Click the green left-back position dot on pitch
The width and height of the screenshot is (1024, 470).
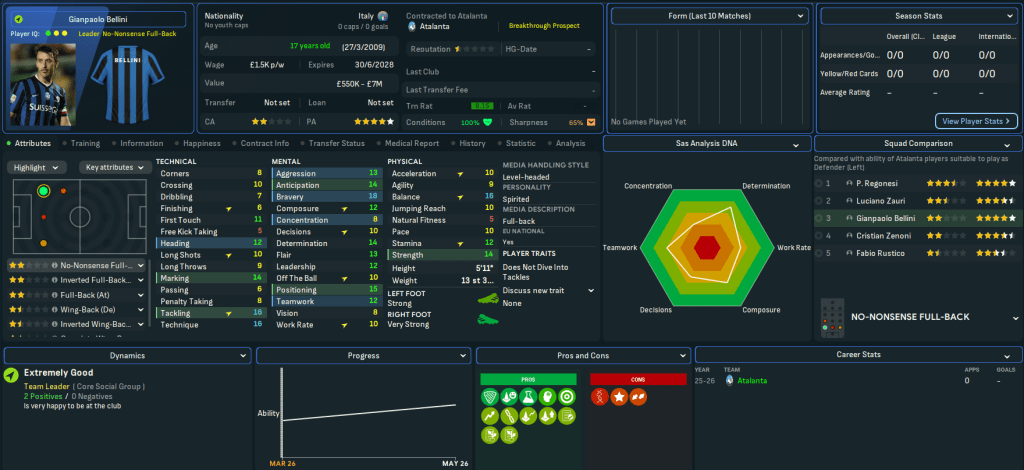tap(43, 190)
